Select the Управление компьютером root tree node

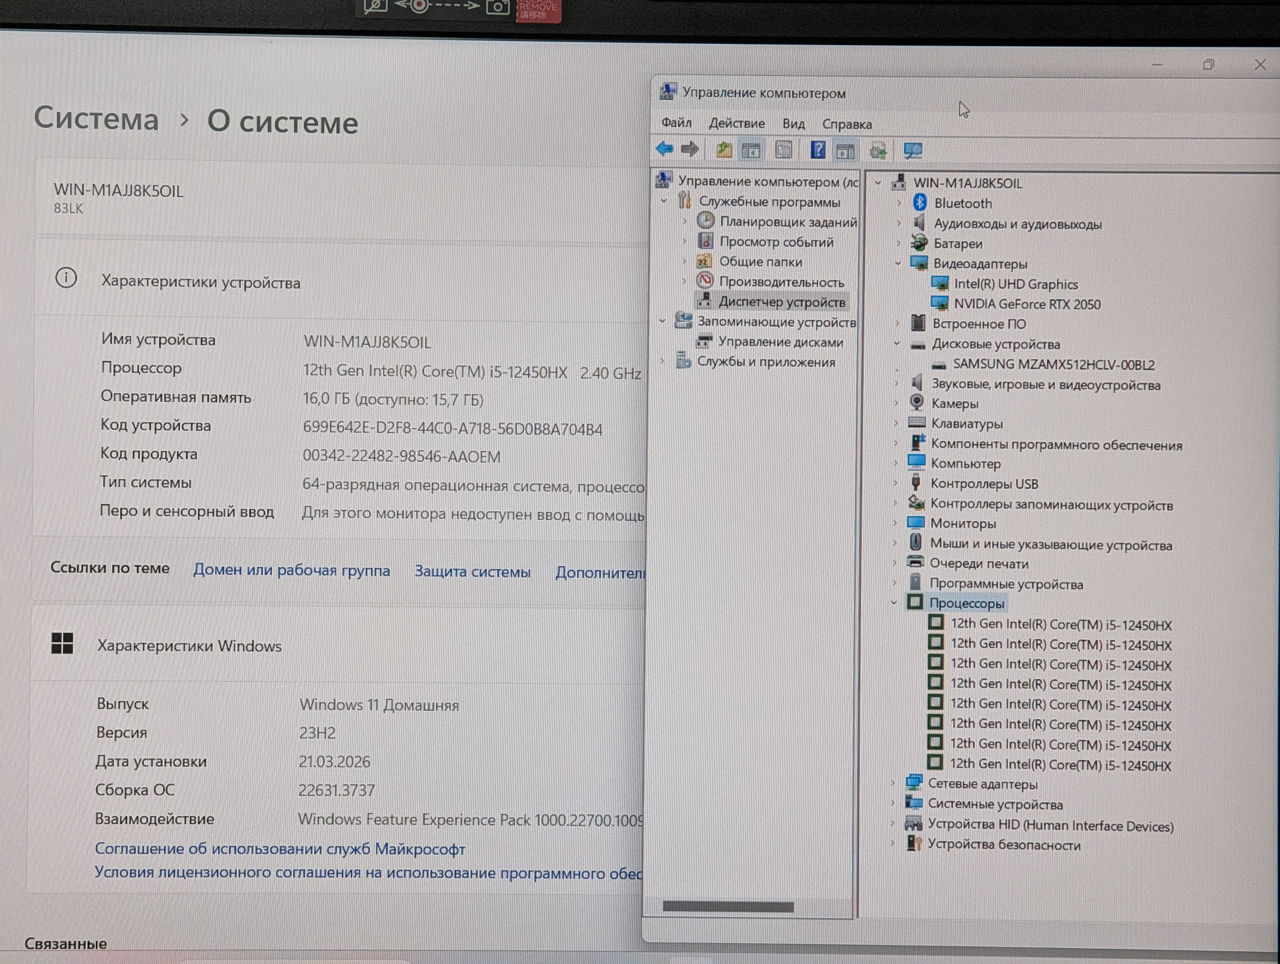(768, 181)
